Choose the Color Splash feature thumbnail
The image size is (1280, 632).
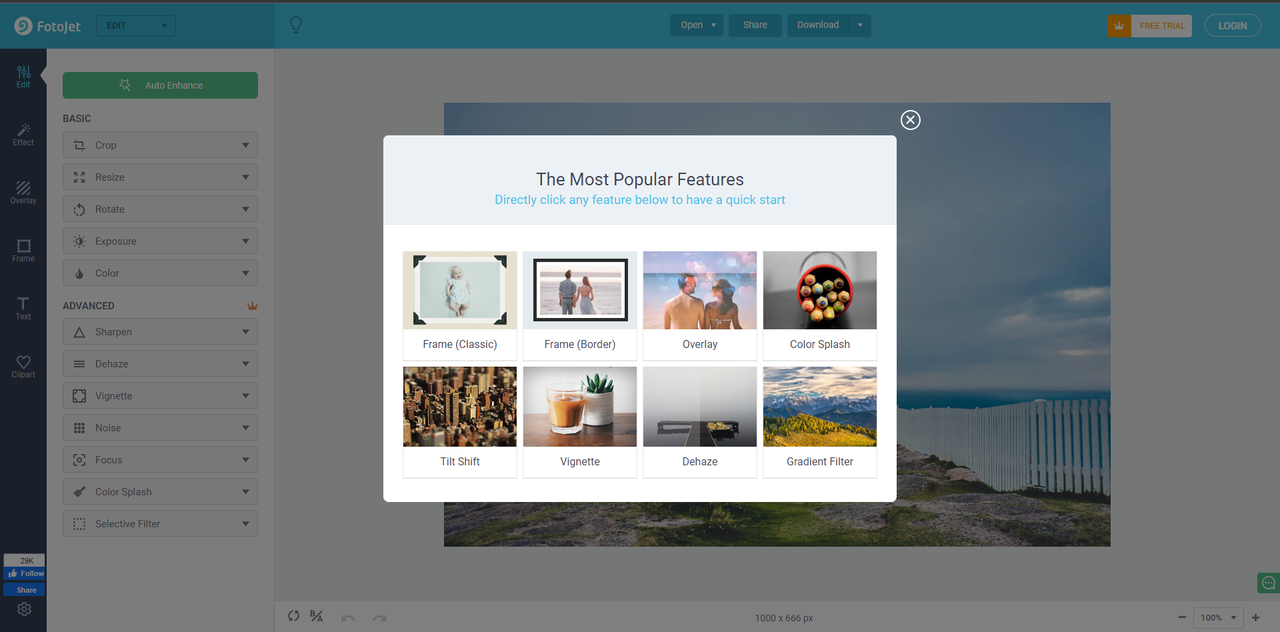click(x=820, y=305)
